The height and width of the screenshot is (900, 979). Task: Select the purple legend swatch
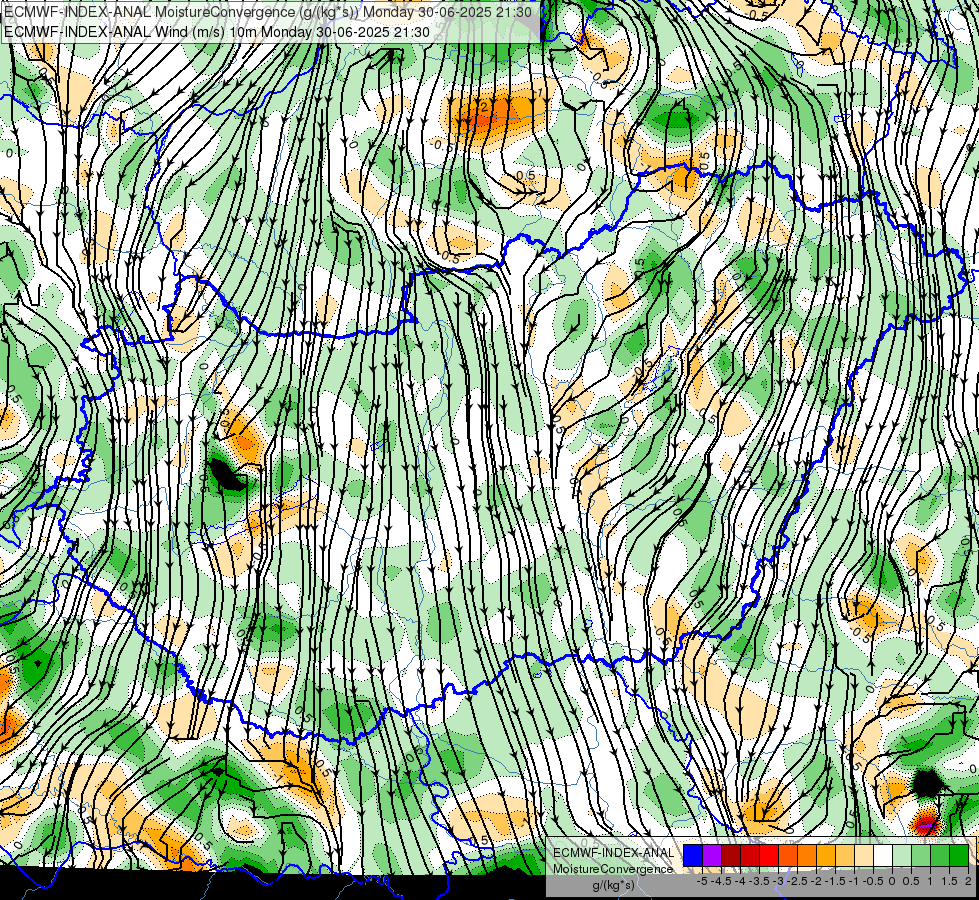tap(712, 855)
